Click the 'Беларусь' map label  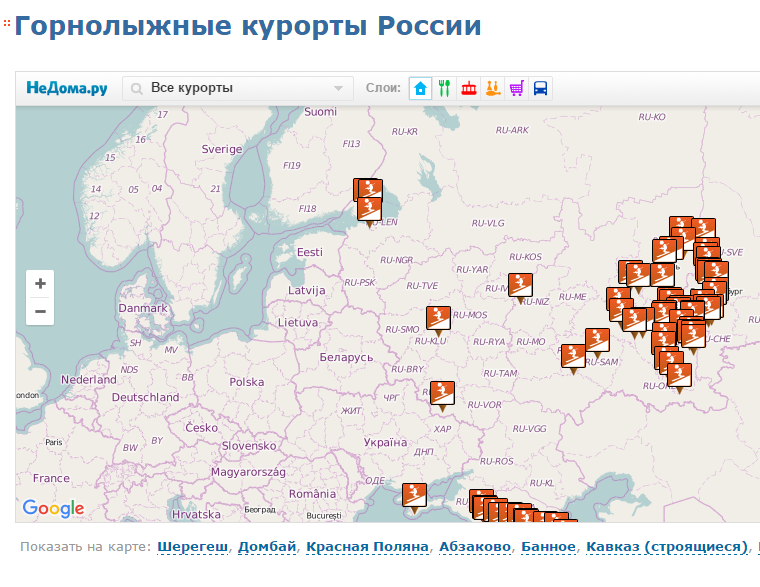[346, 358]
